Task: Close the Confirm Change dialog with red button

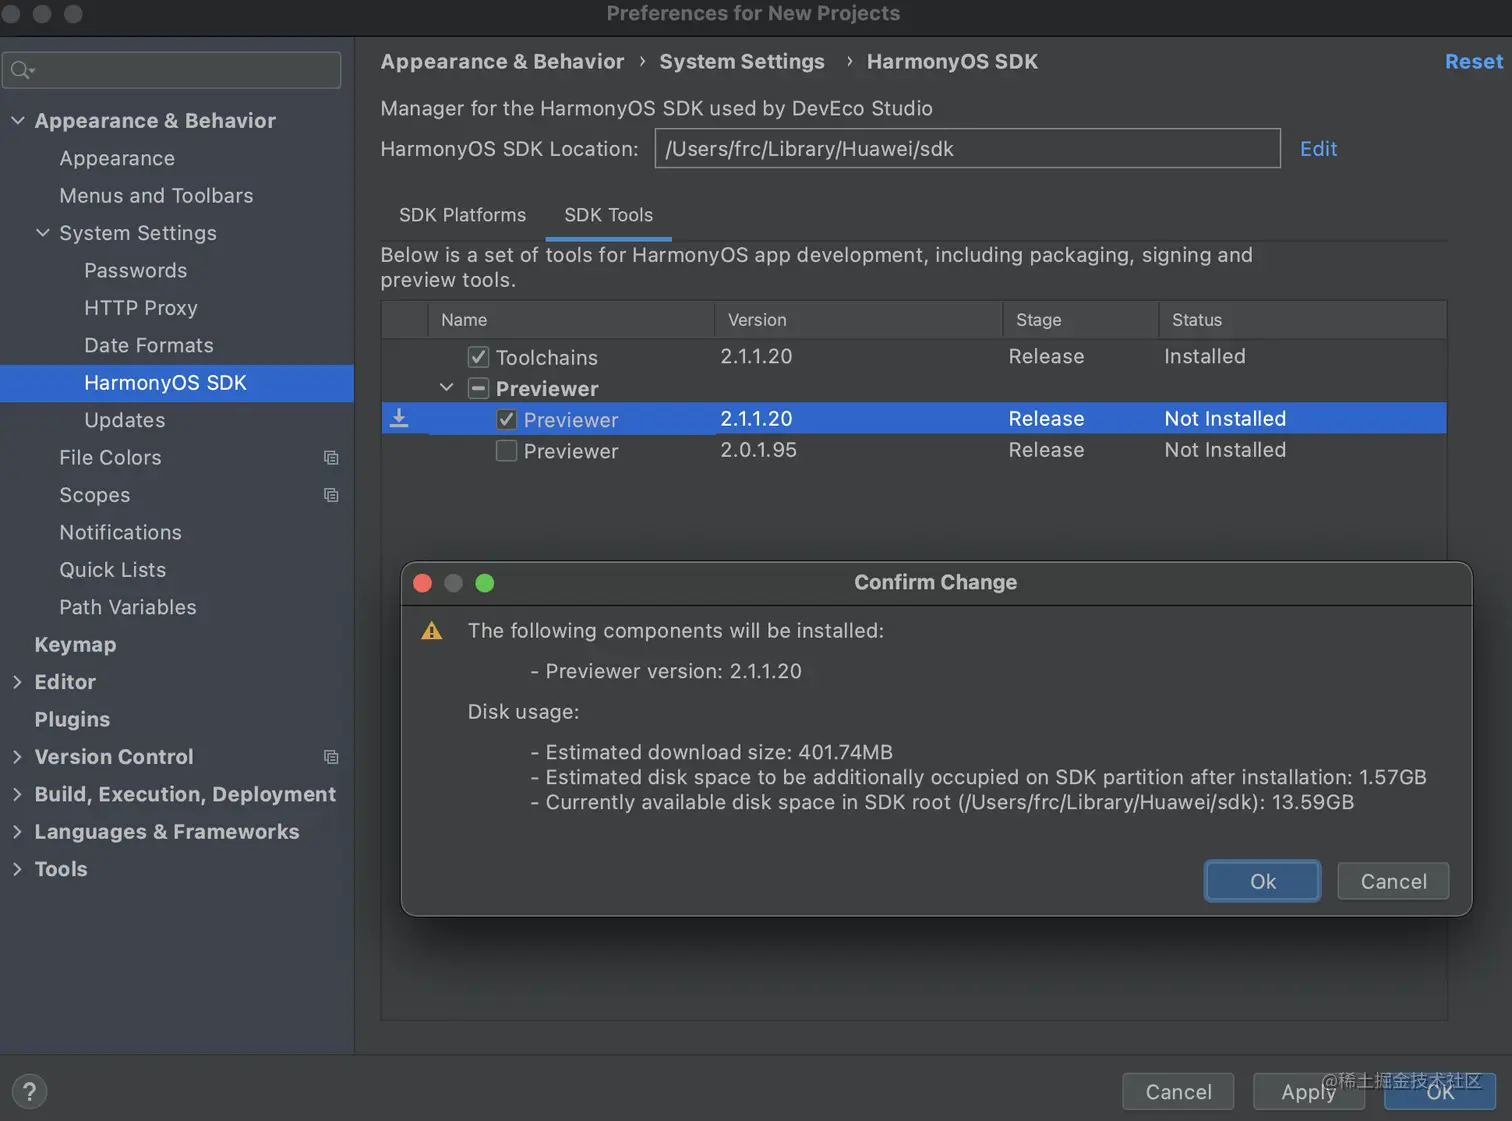Action: click(x=423, y=583)
